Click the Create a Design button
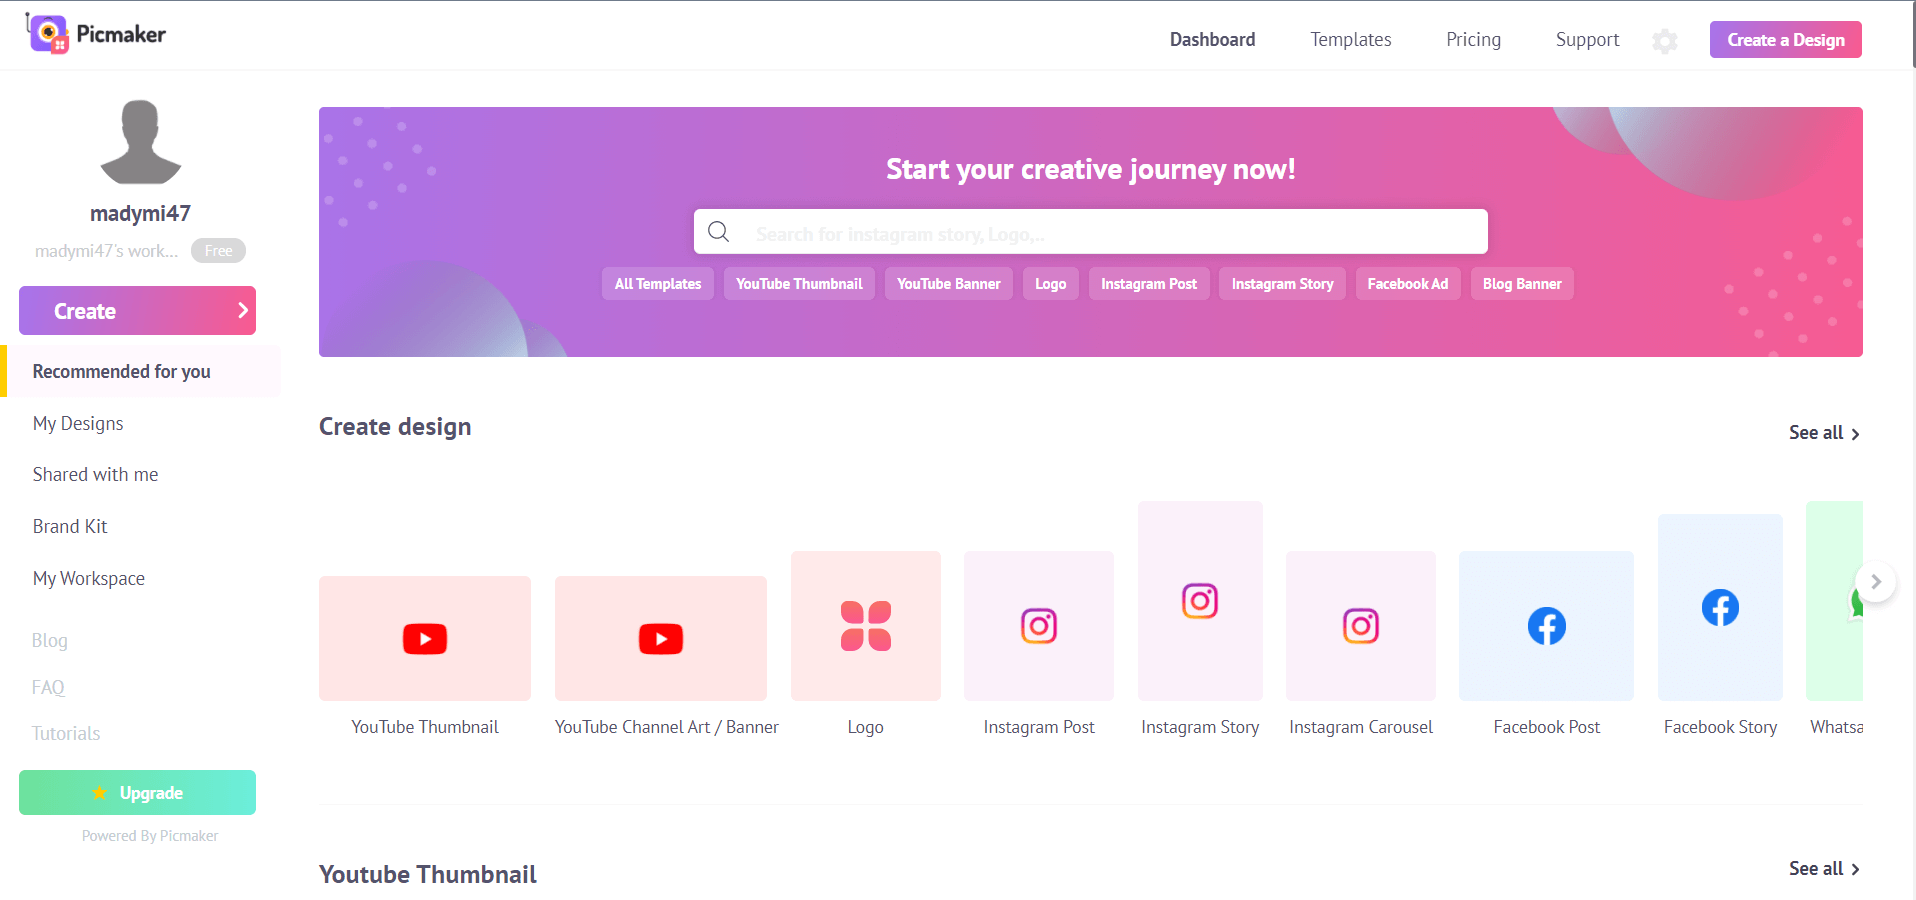Screen dimensions: 1916x900 pyautogui.click(x=1785, y=40)
